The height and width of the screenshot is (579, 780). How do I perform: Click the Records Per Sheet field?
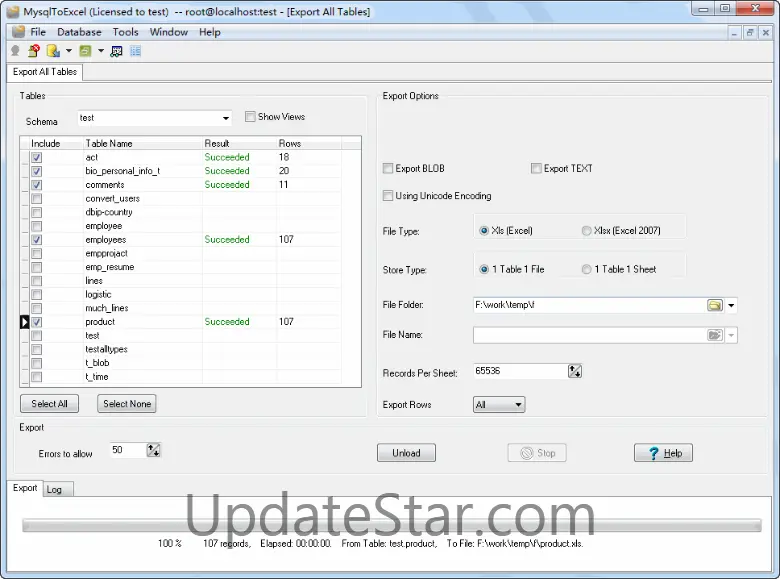point(520,371)
